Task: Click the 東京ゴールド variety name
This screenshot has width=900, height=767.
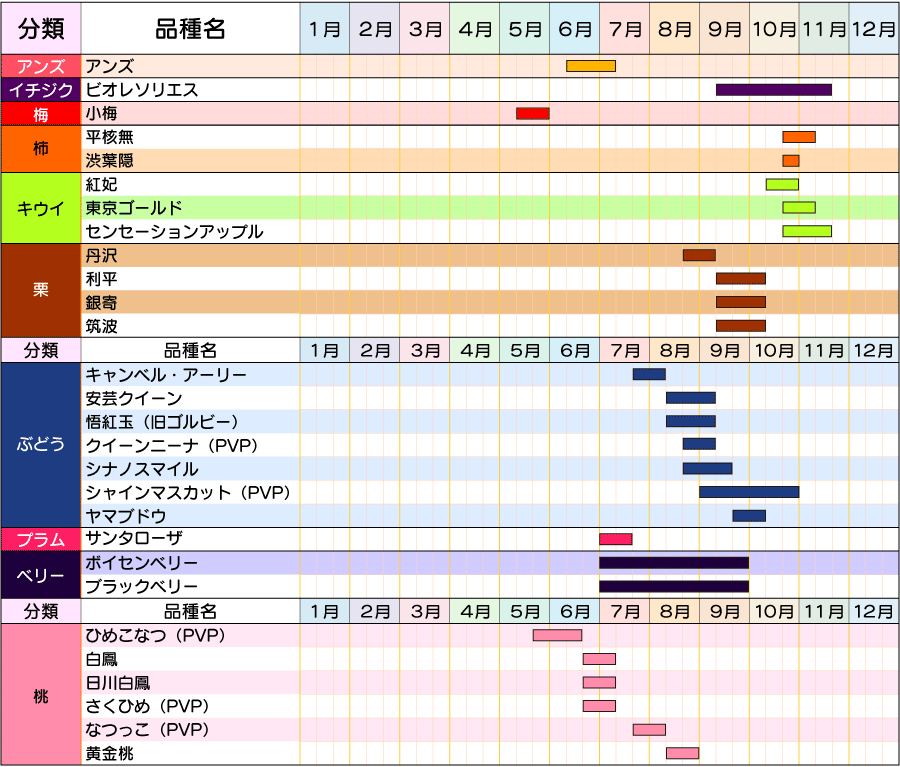Action: pyautogui.click(x=134, y=207)
